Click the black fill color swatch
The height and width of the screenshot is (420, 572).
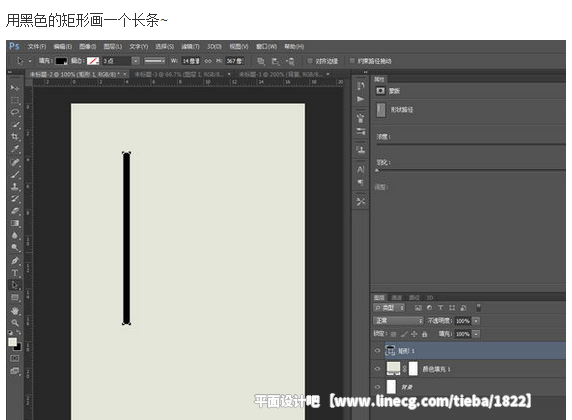click(61, 61)
